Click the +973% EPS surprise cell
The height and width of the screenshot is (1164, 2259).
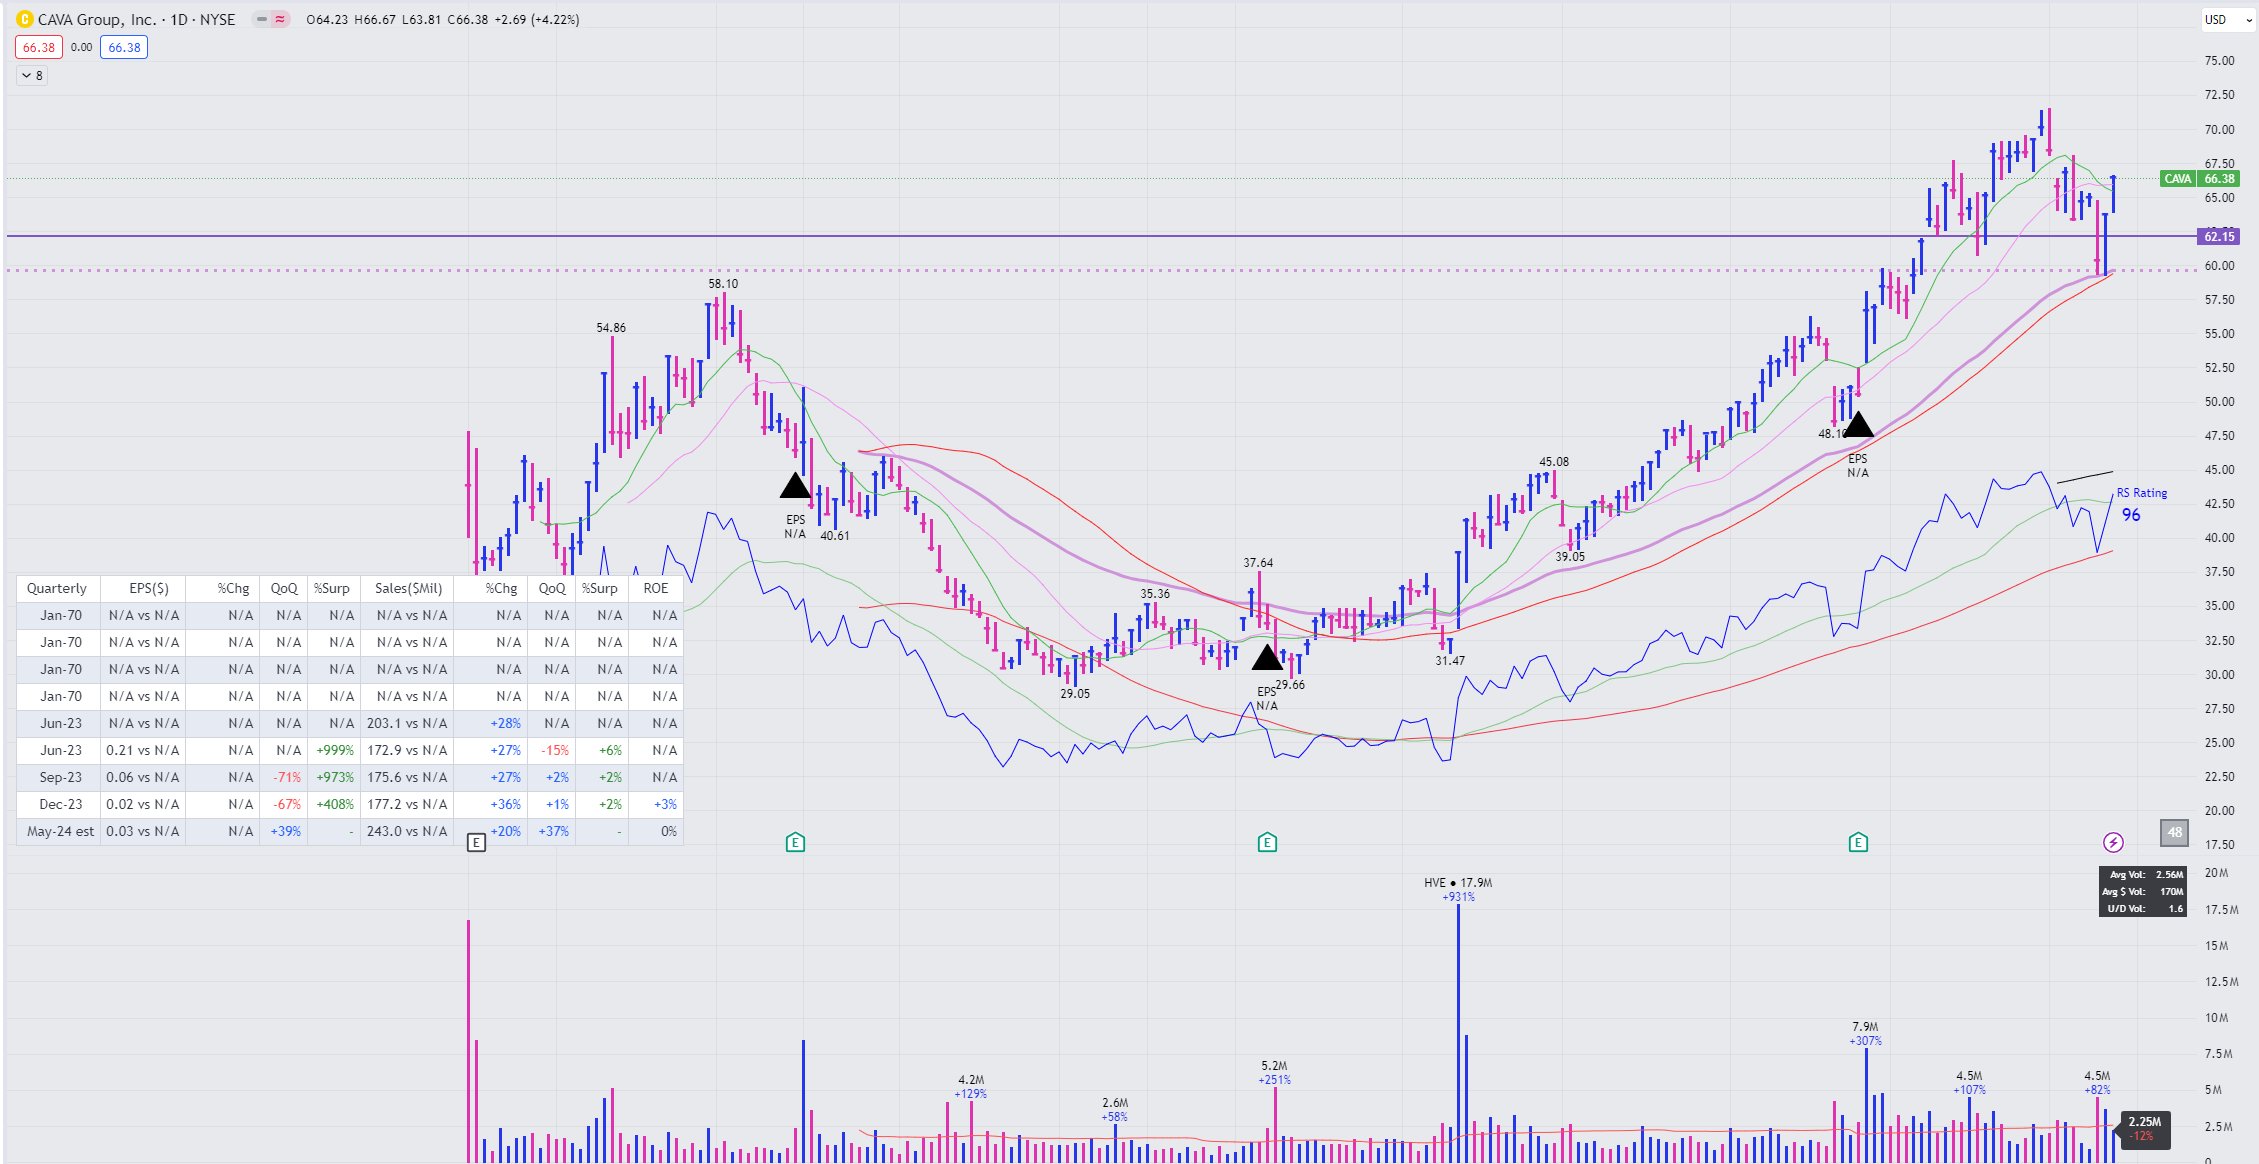(335, 777)
